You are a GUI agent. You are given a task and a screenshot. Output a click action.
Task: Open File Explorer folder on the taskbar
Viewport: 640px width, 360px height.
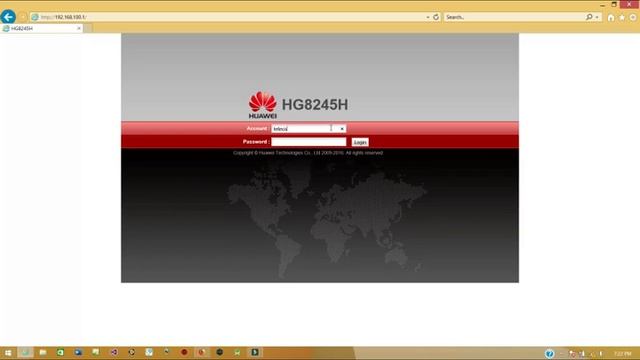[x=43, y=353]
